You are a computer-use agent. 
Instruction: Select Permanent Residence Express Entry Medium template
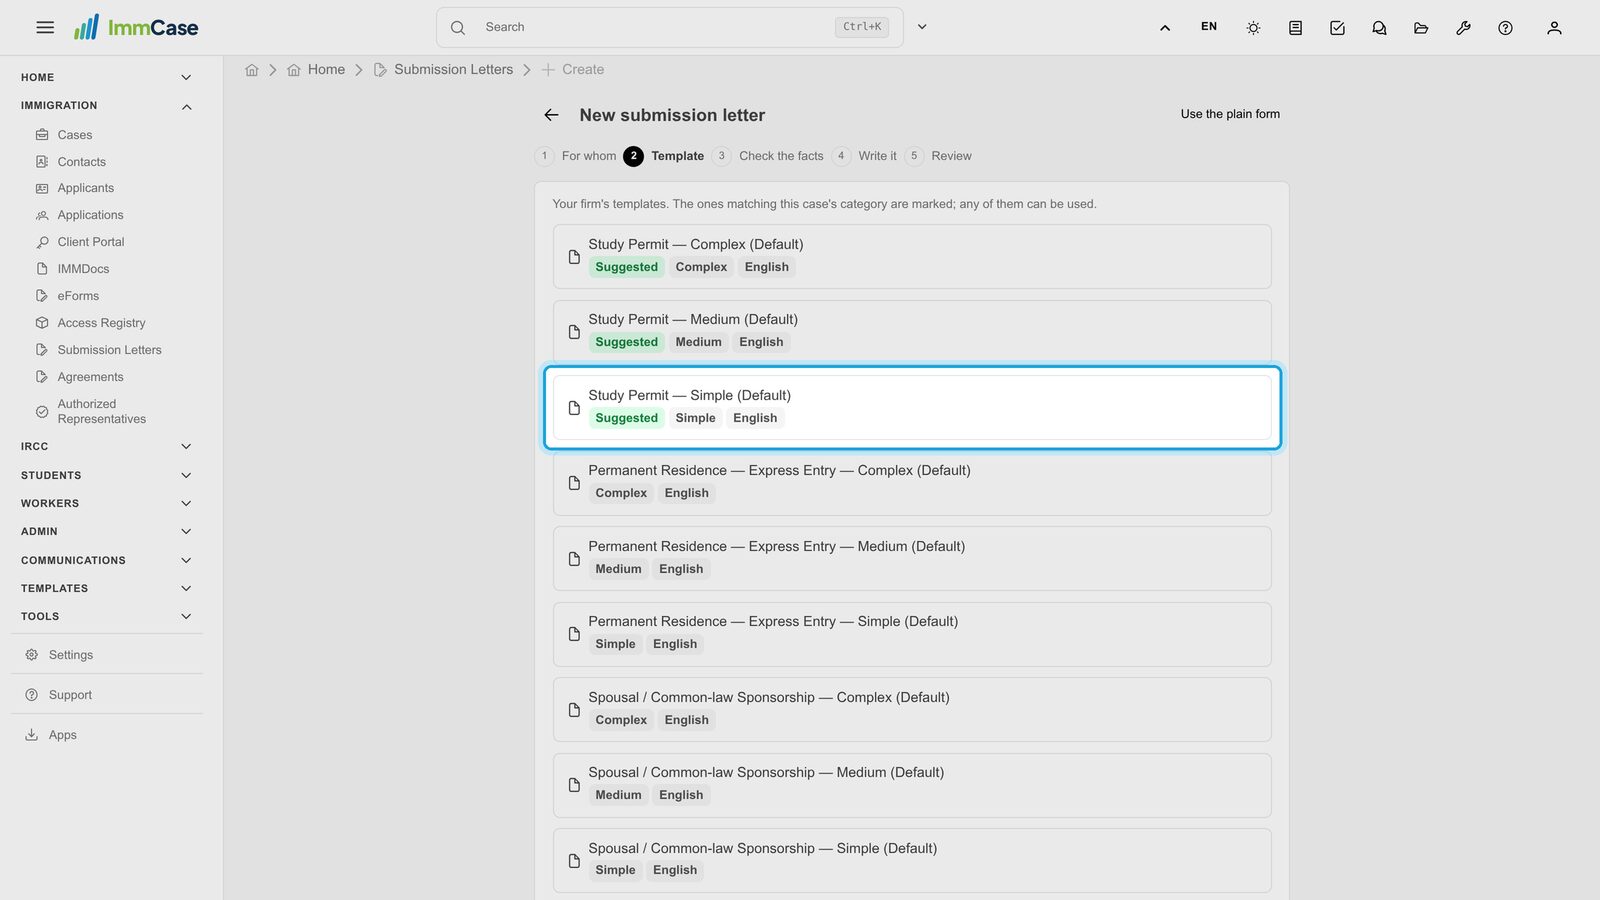coord(912,559)
